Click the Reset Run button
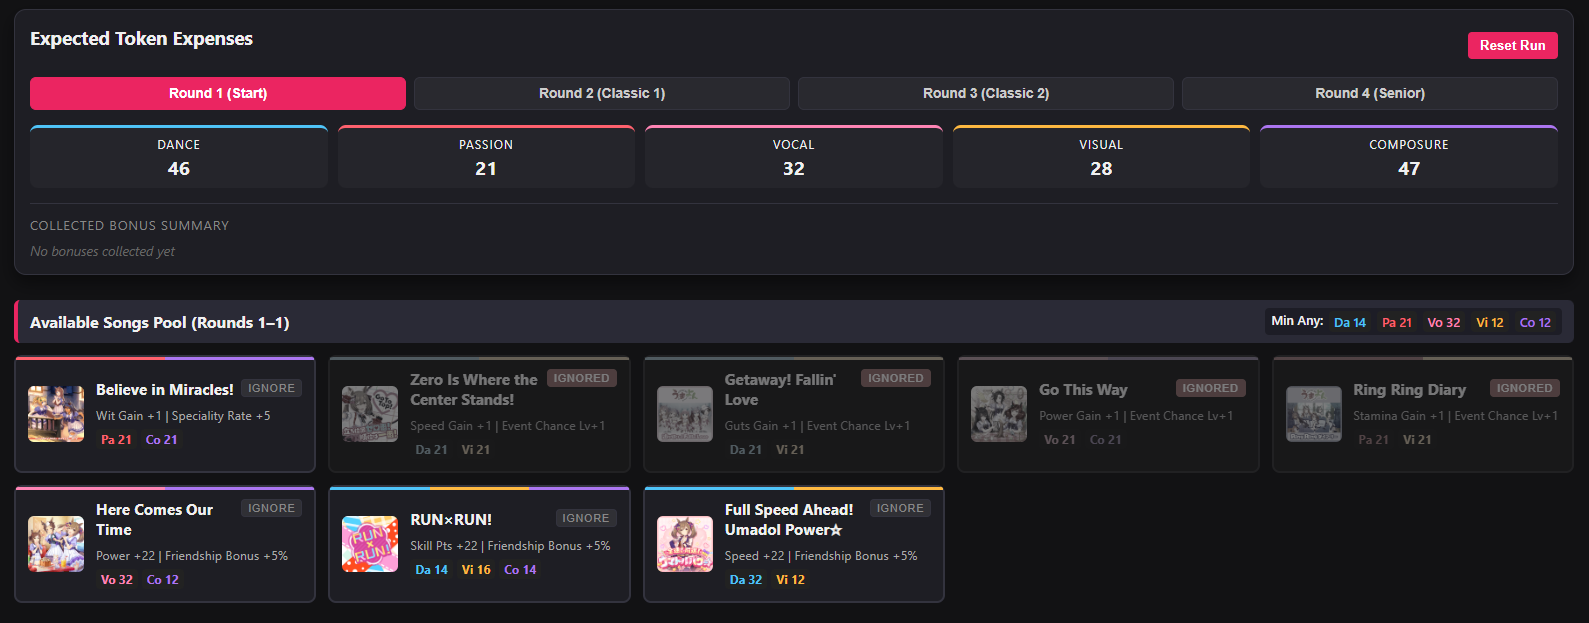Image resolution: width=1589 pixels, height=623 pixels. coord(1512,45)
